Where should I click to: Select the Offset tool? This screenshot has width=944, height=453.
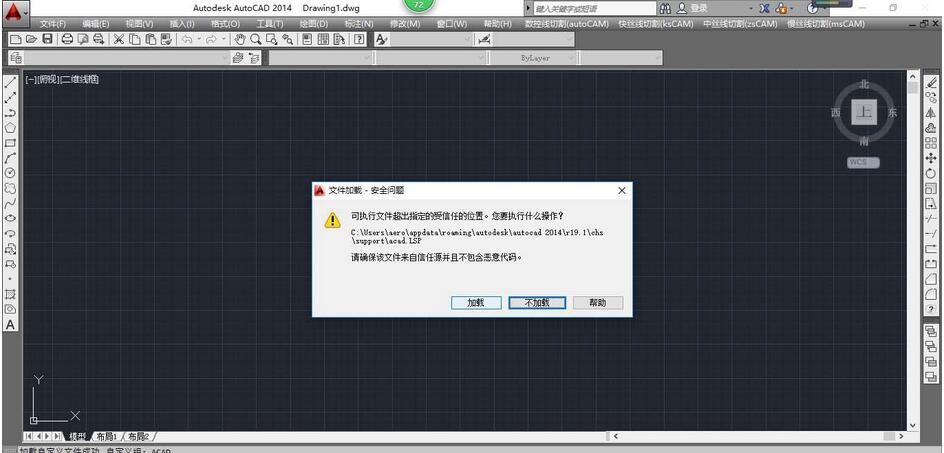[931, 128]
